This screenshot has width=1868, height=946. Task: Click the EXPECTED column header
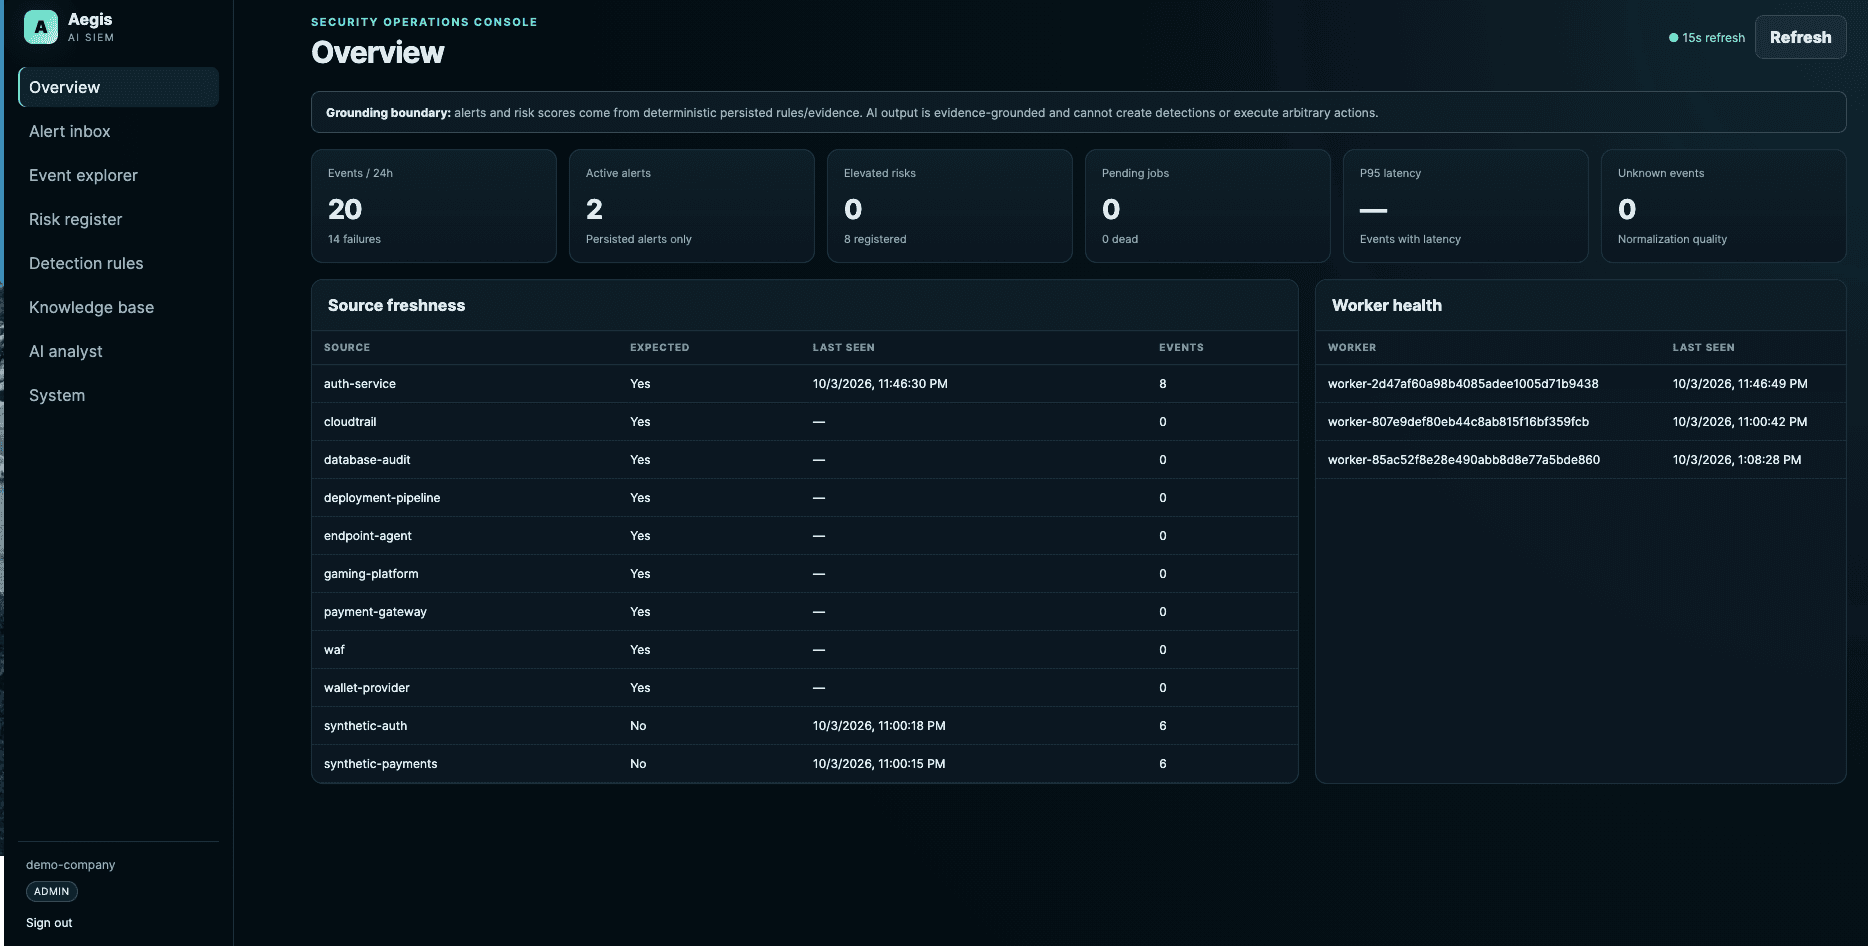coord(659,347)
